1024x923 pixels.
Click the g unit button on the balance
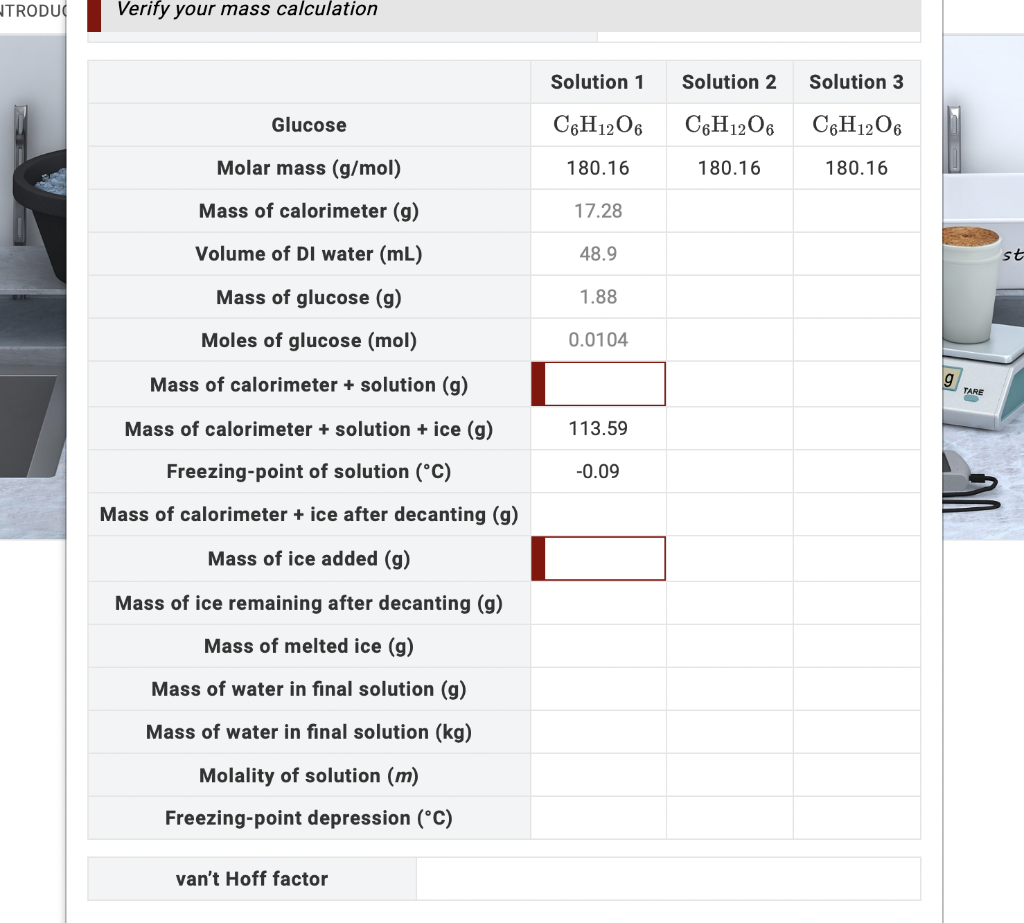(x=950, y=379)
